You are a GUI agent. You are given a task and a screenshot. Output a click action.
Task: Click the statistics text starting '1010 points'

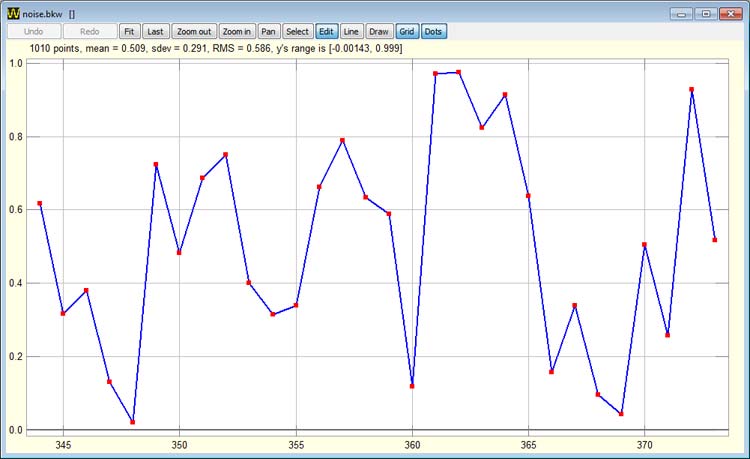coord(216,48)
